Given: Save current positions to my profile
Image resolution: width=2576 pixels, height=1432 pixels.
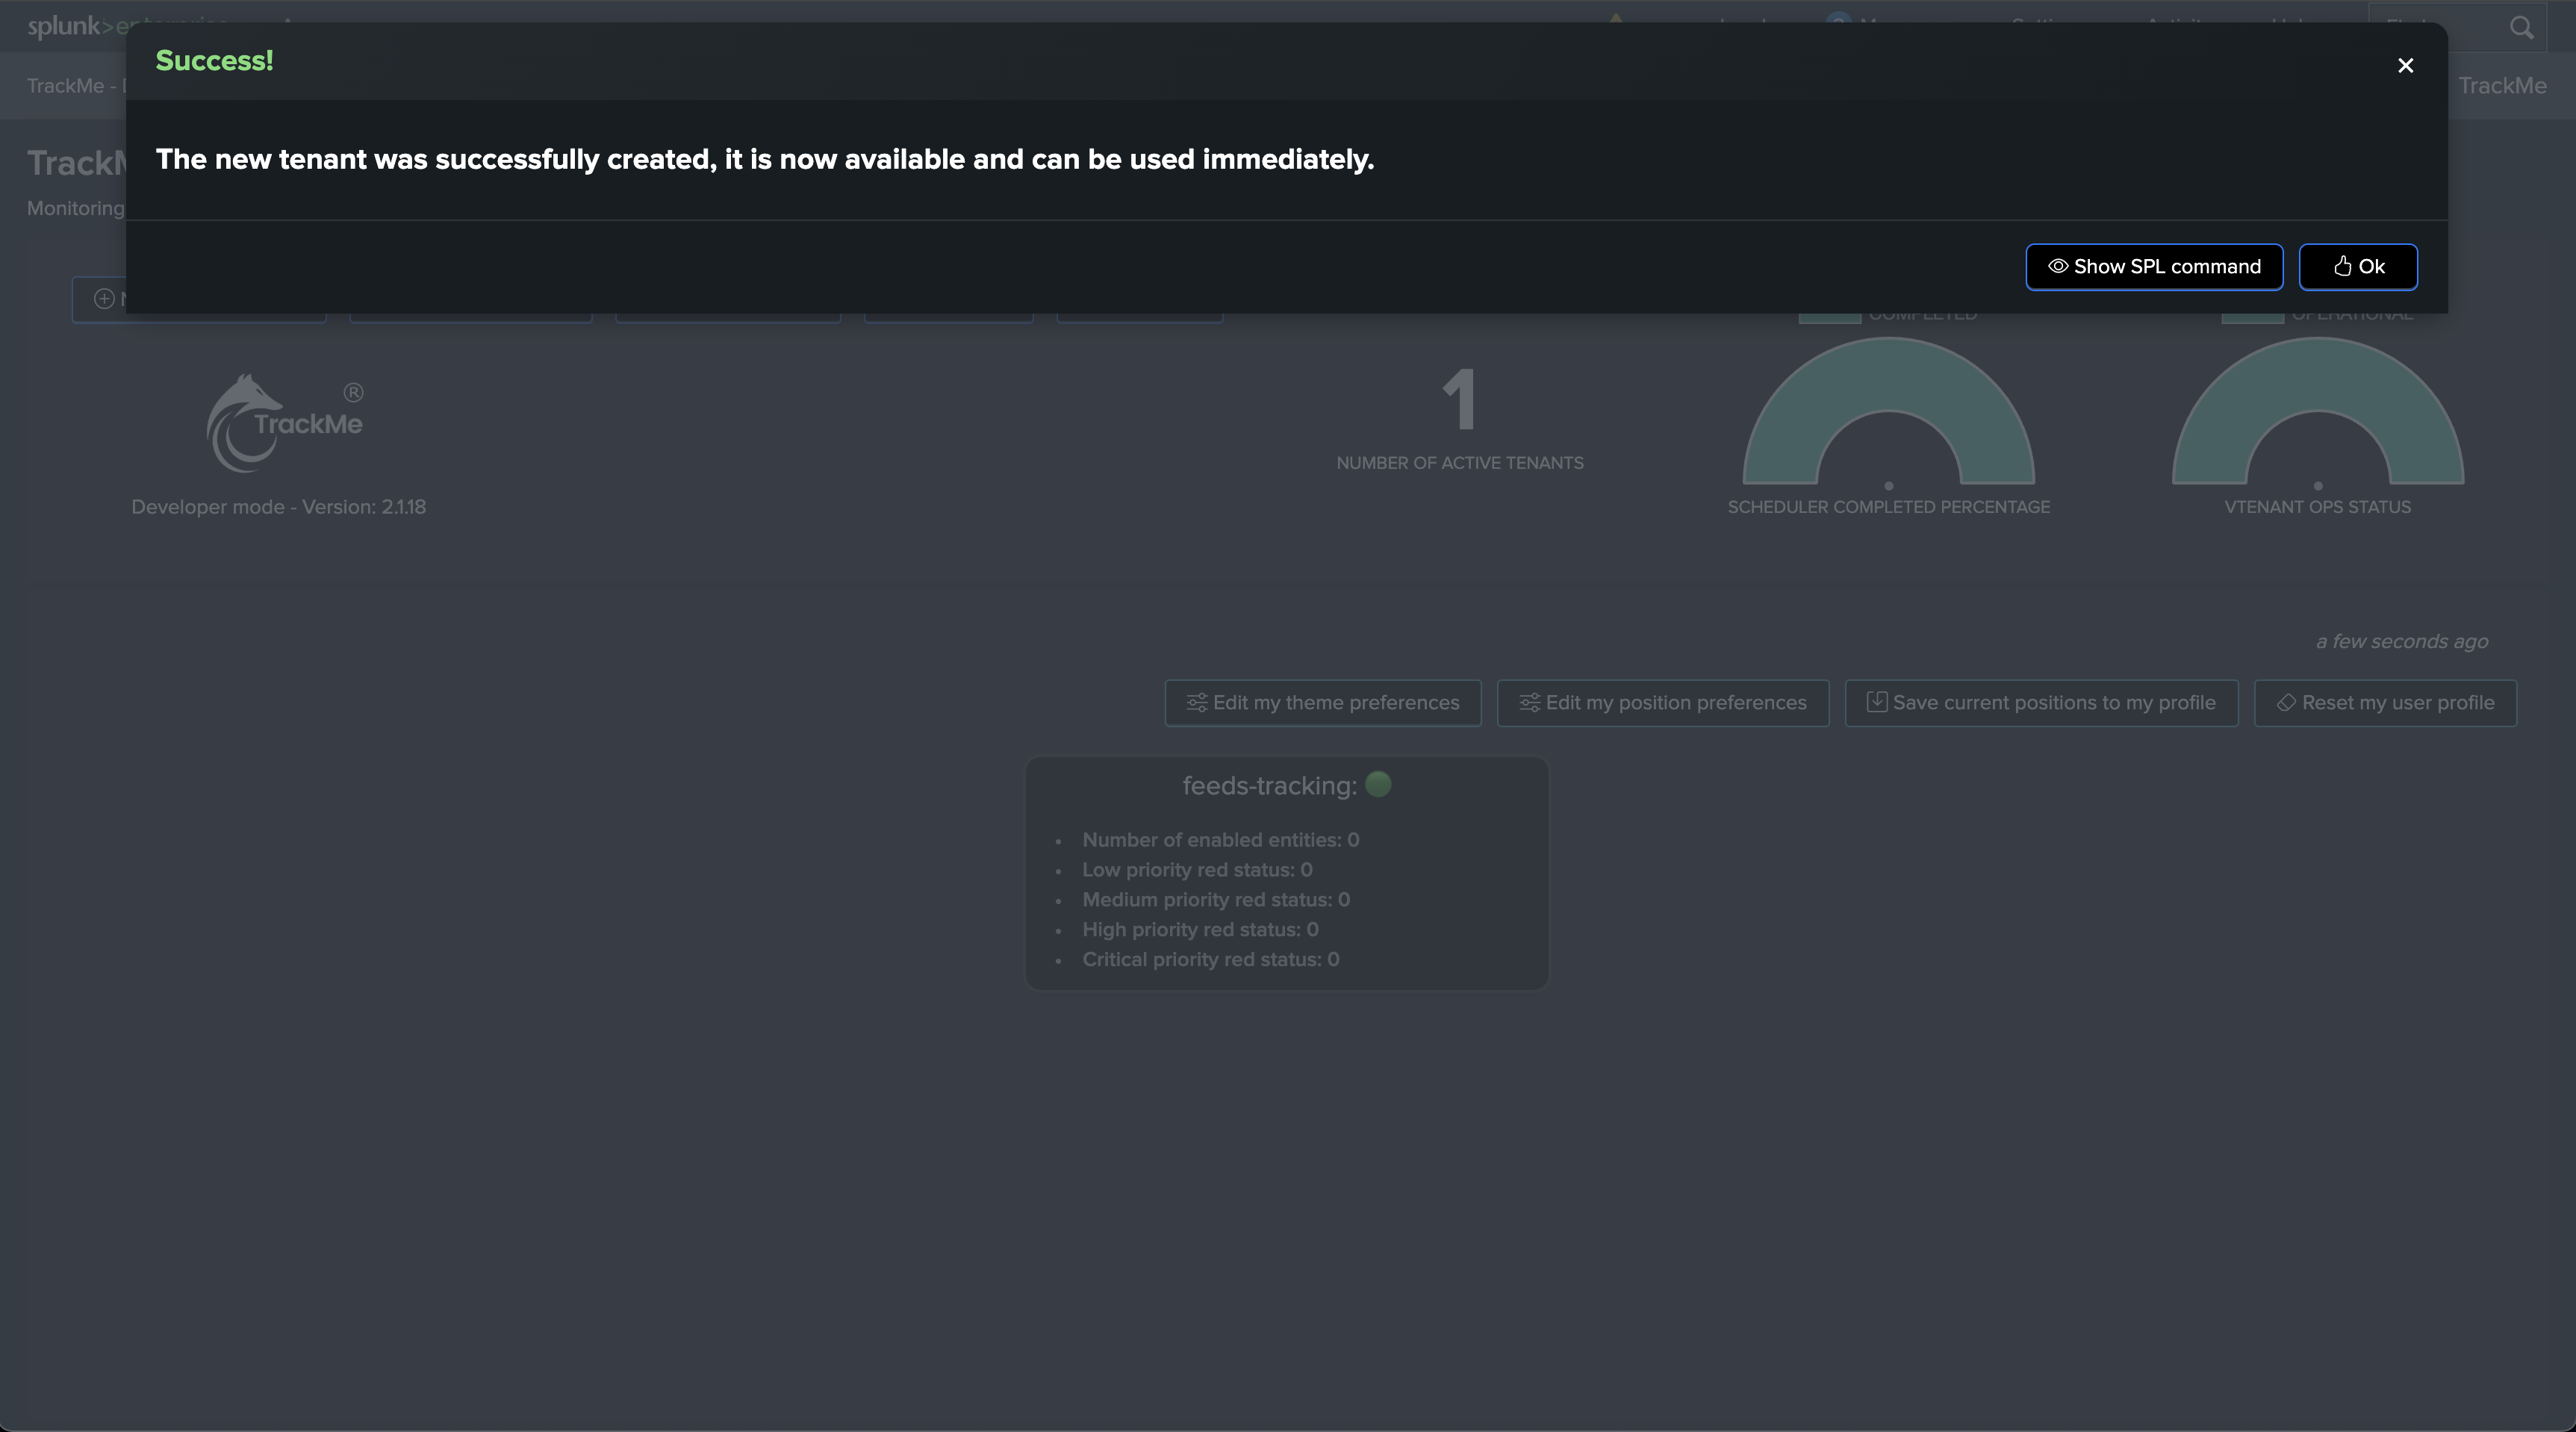Looking at the screenshot, I should pyautogui.click(x=2041, y=703).
